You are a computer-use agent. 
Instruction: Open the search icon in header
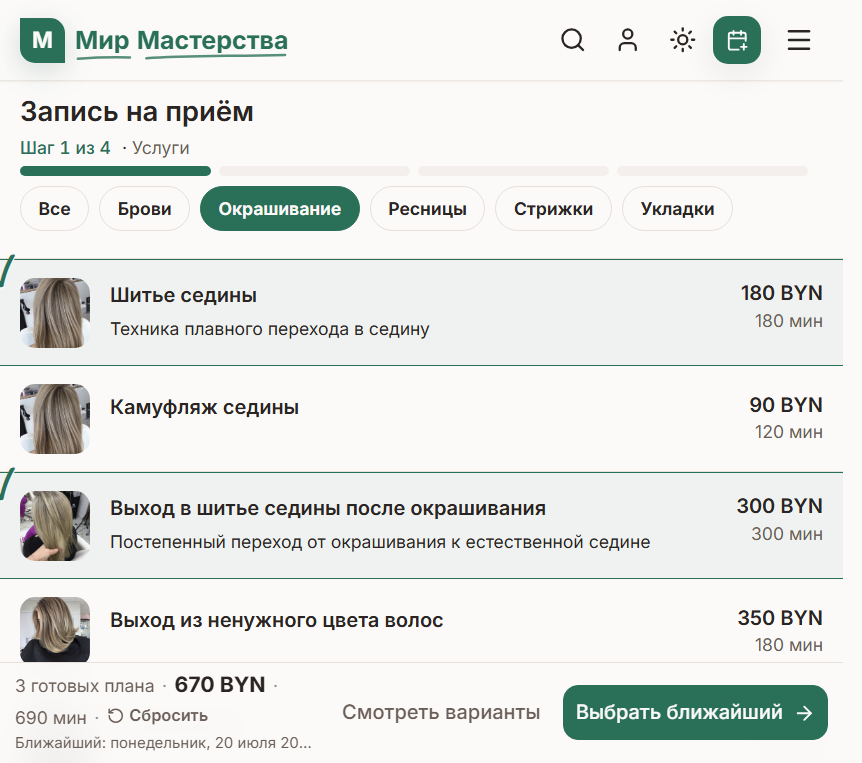572,40
